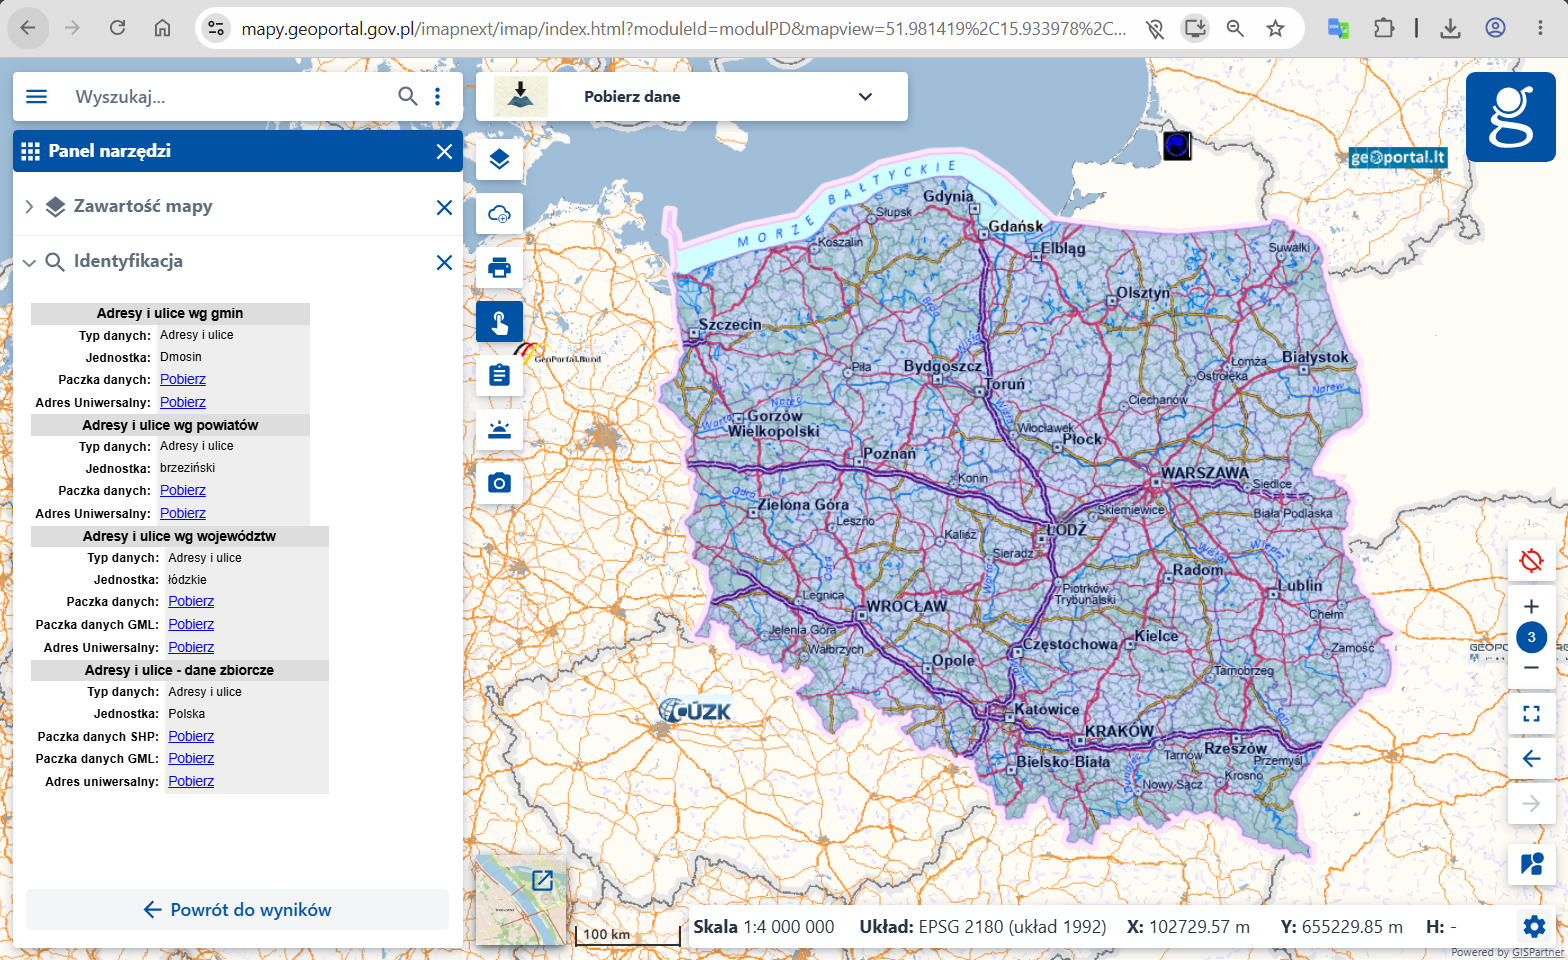
Task: Open the print map tool
Action: (500, 267)
